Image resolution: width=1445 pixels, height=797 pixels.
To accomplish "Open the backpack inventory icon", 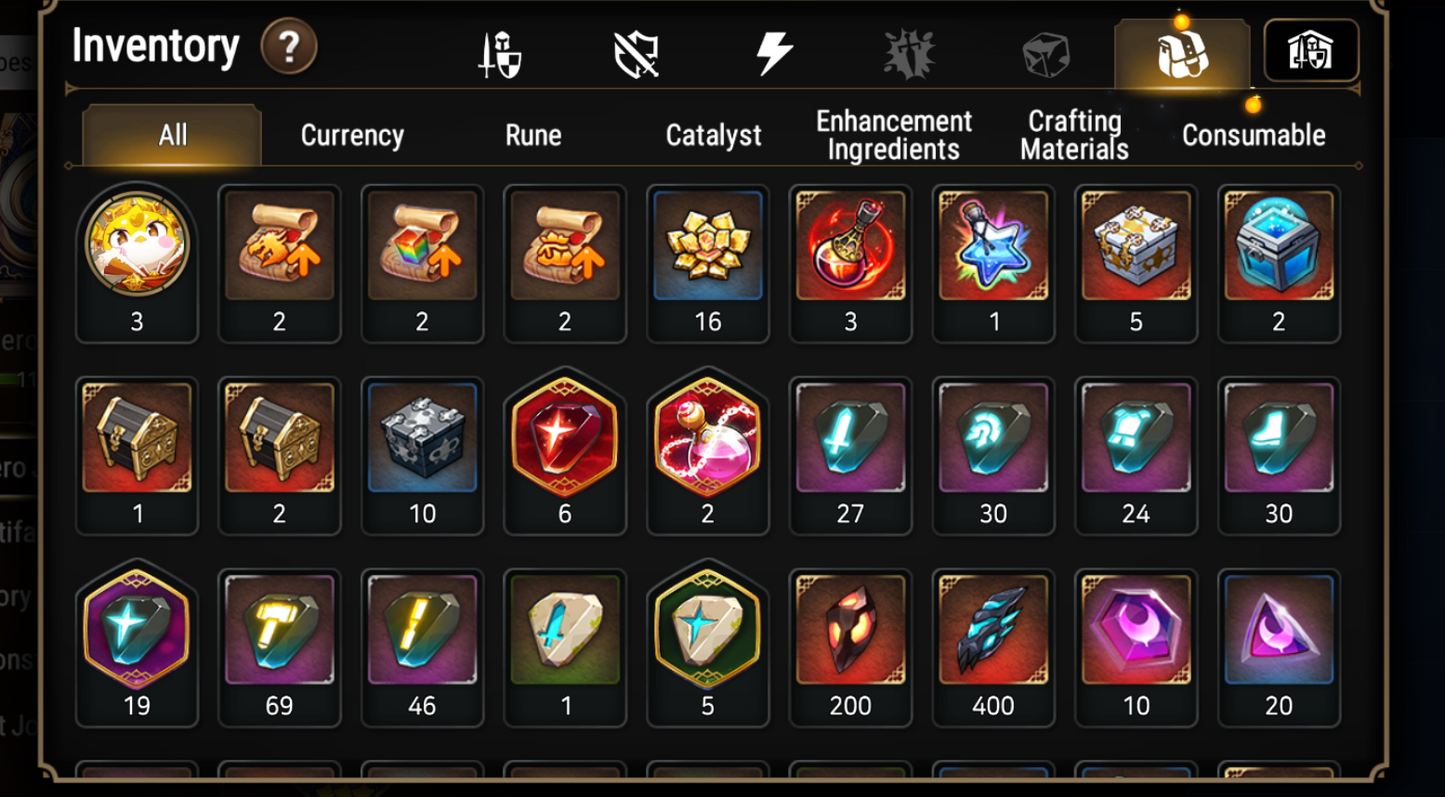I will 1182,55.
